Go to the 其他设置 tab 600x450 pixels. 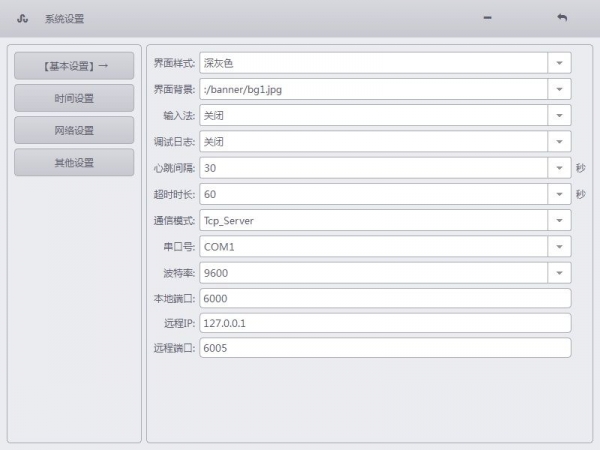coord(74,162)
